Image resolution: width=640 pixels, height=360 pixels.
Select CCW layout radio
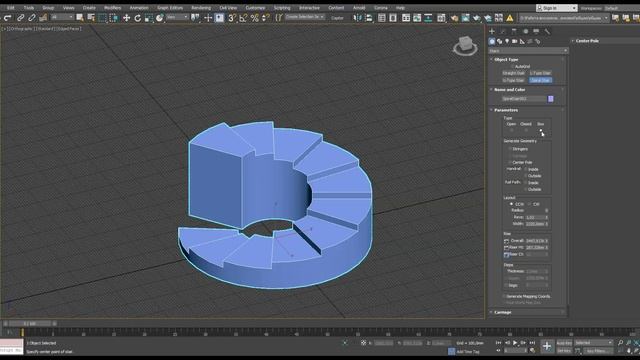point(511,204)
